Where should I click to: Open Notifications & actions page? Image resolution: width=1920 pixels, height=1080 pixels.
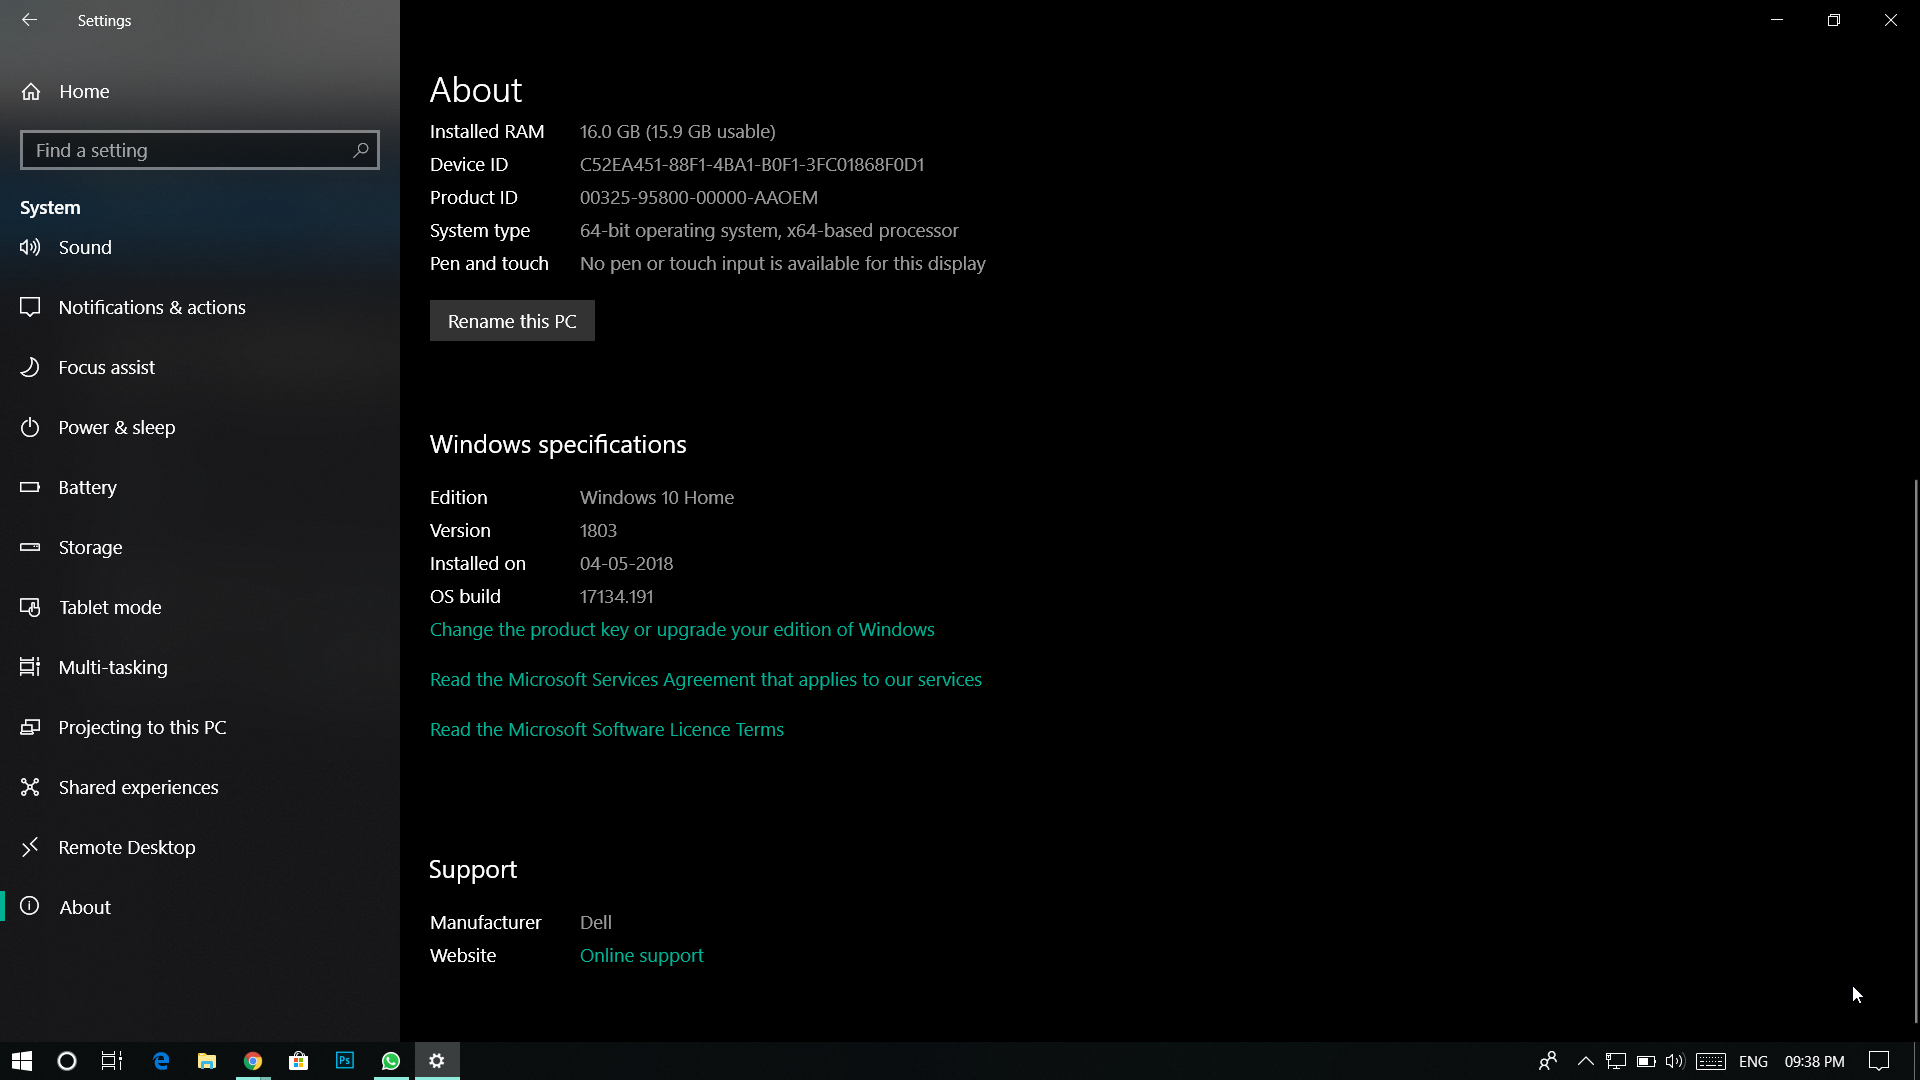(152, 307)
